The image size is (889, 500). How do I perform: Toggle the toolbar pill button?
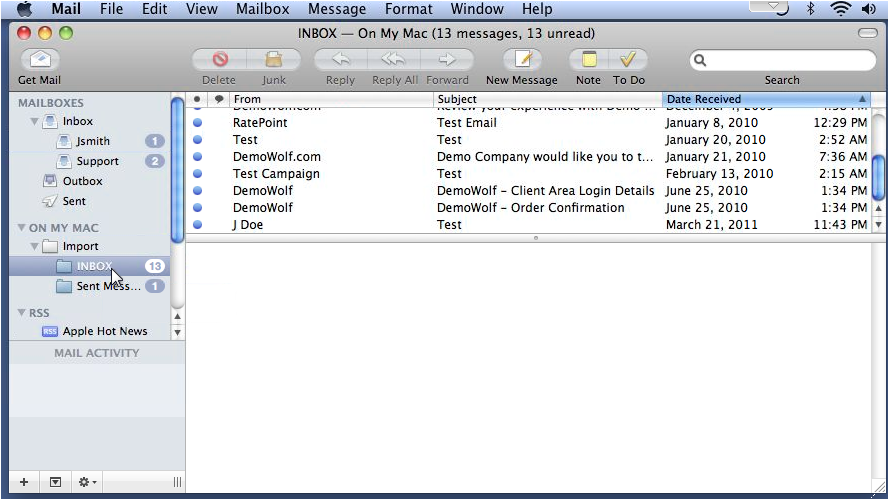pyautogui.click(x=867, y=33)
